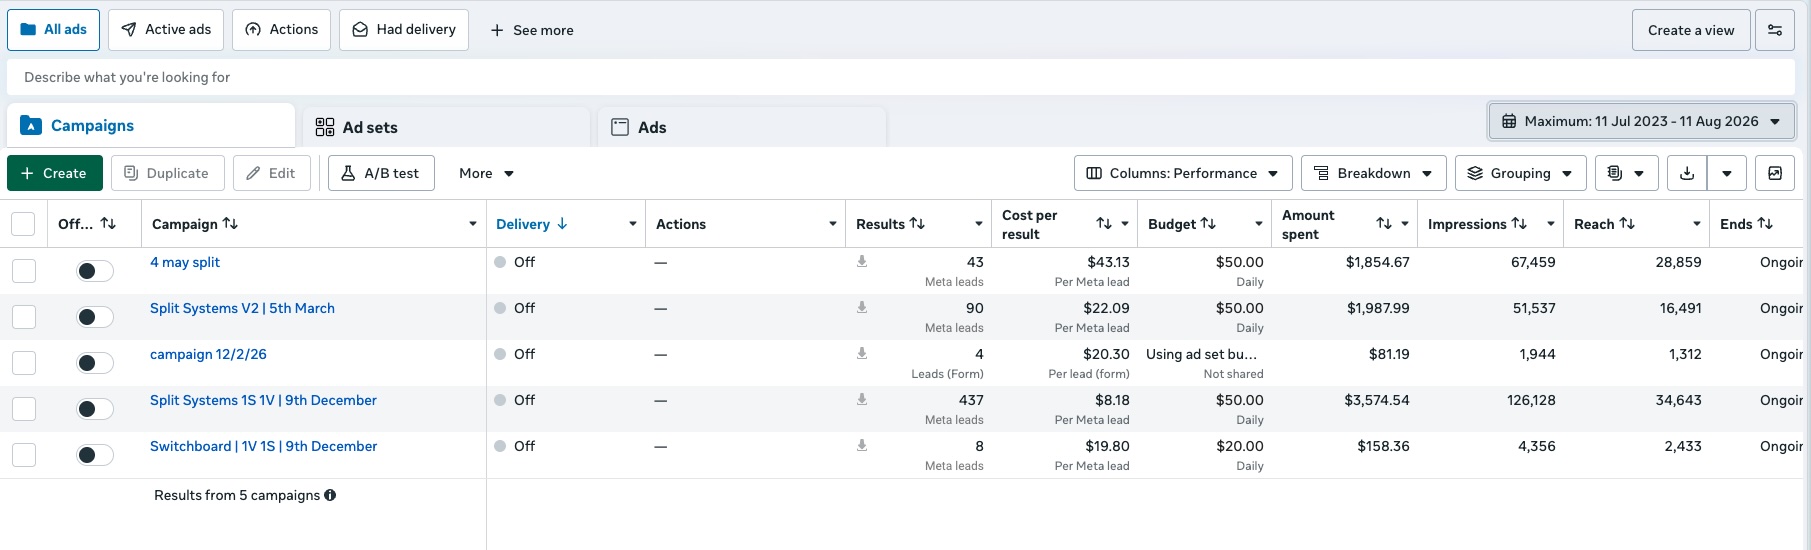Open the Ads tab
1811x550 pixels.
[742, 127]
